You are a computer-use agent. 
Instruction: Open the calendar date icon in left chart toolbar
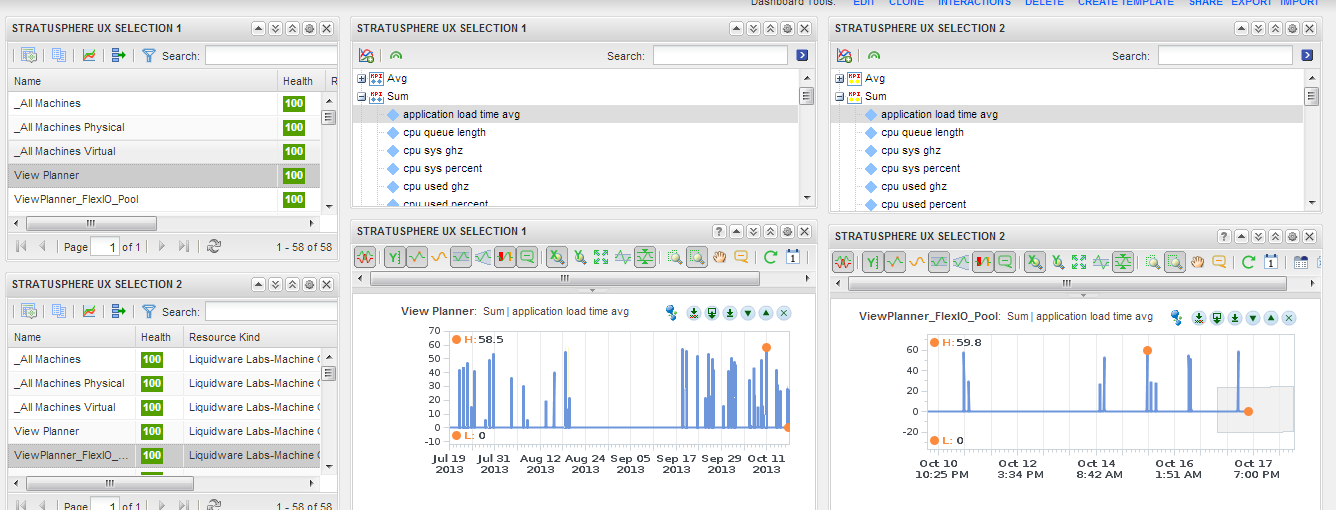click(792, 257)
